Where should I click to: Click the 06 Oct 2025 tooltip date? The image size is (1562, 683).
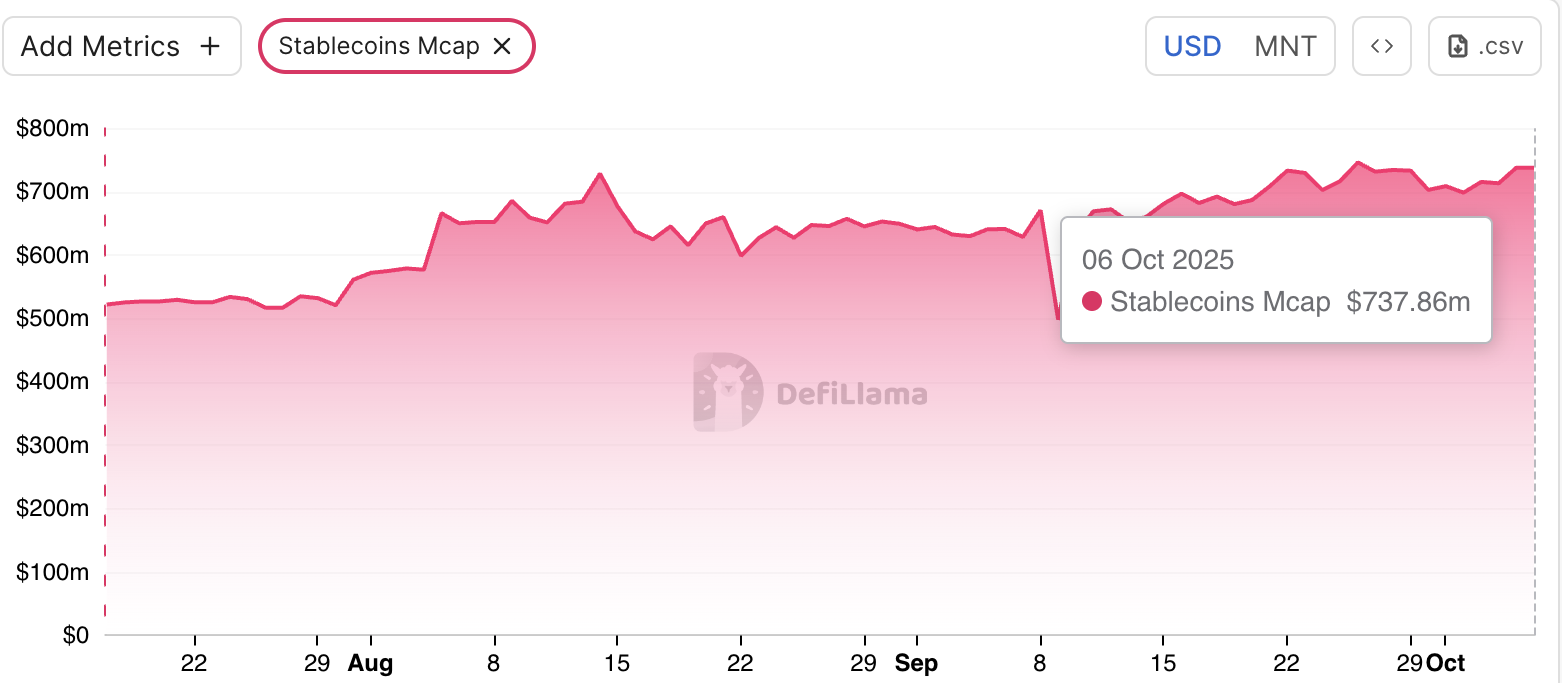click(x=1158, y=260)
